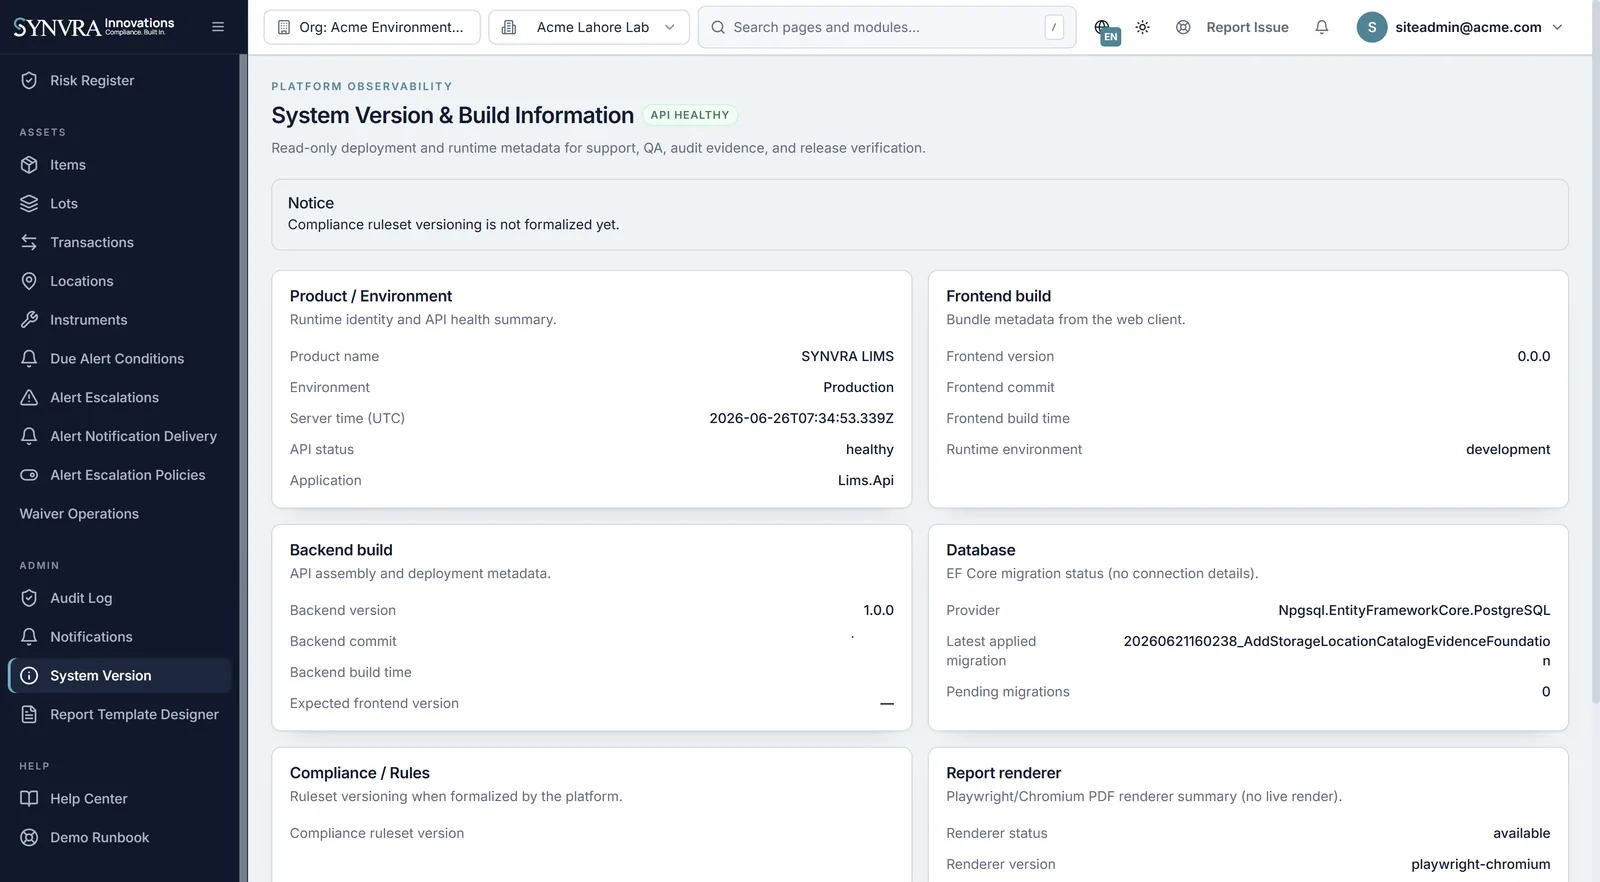1600x882 pixels.
Task: Click the Transactions arrows icon
Action: pyautogui.click(x=29, y=243)
